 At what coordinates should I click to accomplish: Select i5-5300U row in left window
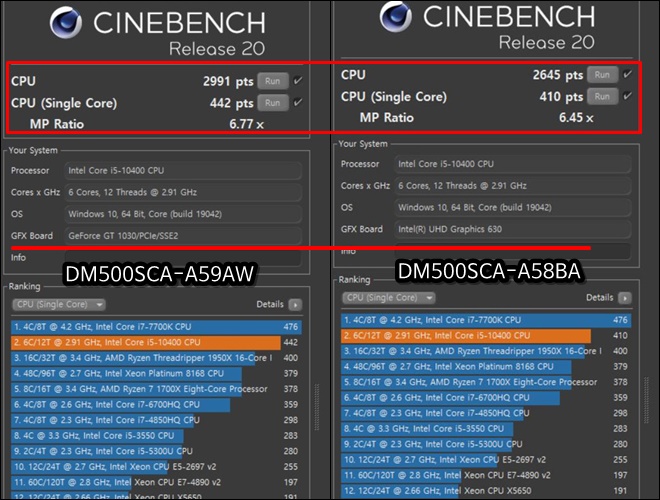[156, 451]
